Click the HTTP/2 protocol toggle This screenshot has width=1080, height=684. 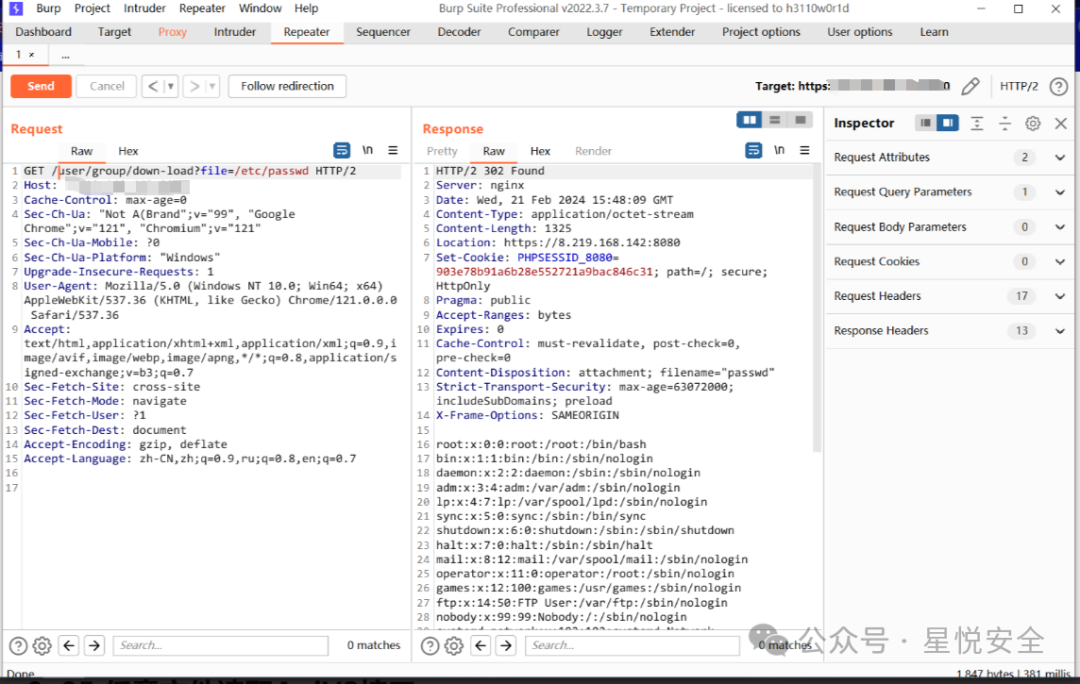tap(1019, 86)
